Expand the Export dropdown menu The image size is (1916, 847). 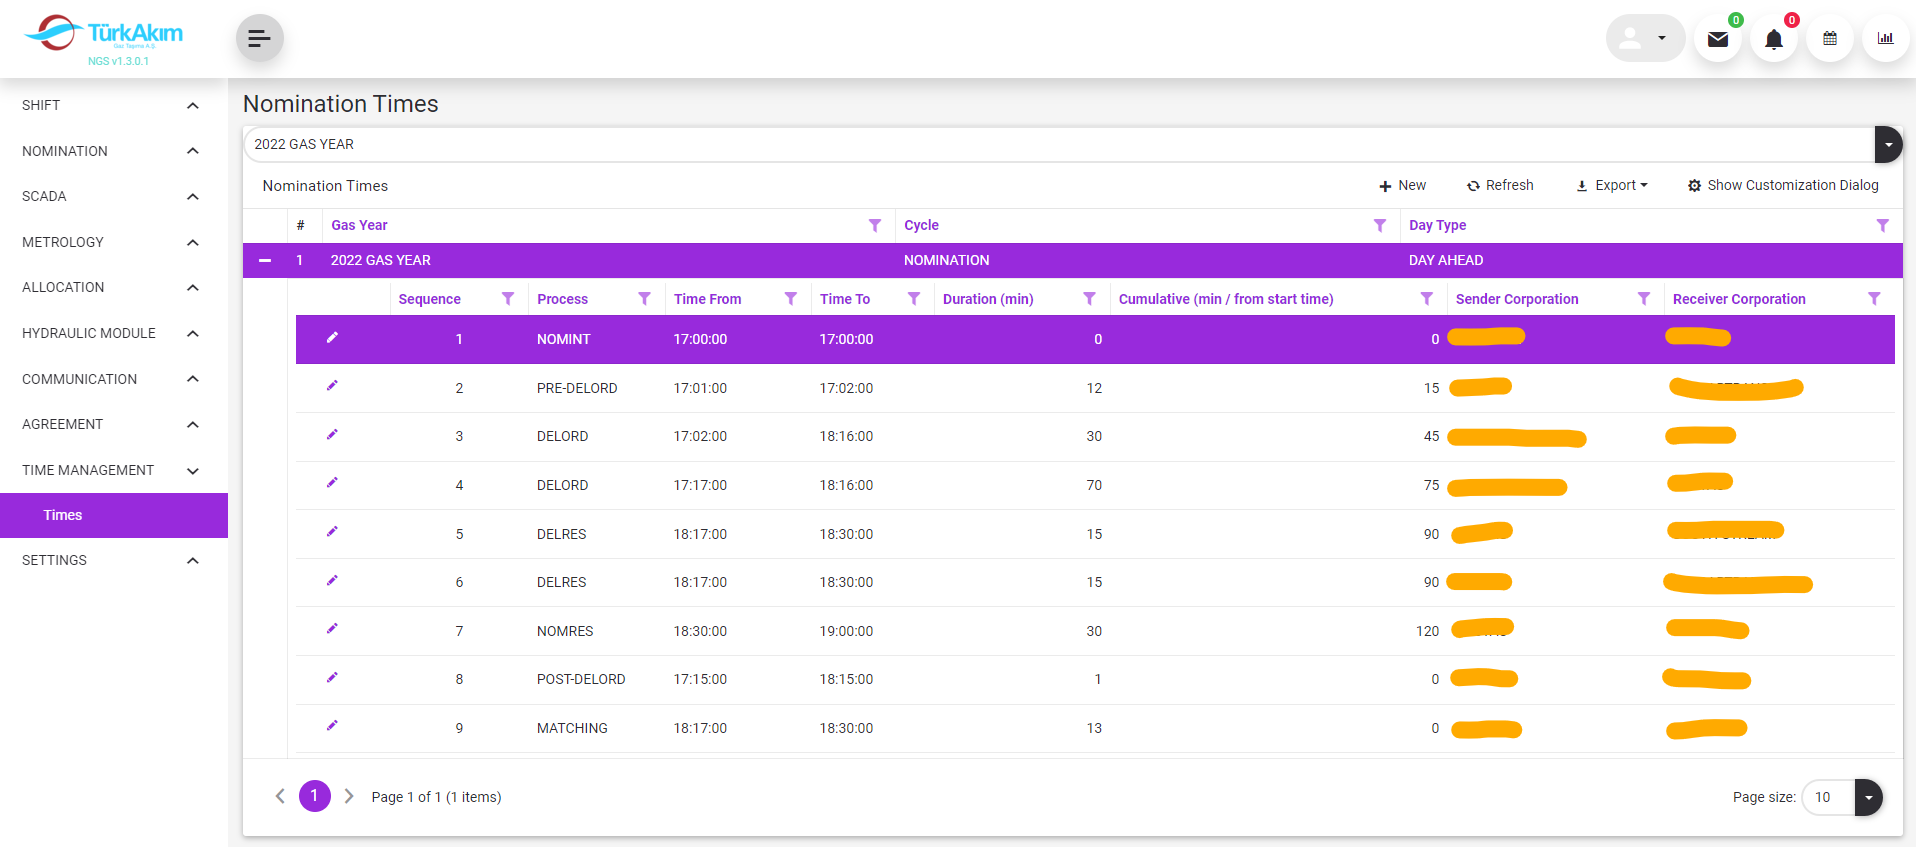tap(1611, 186)
